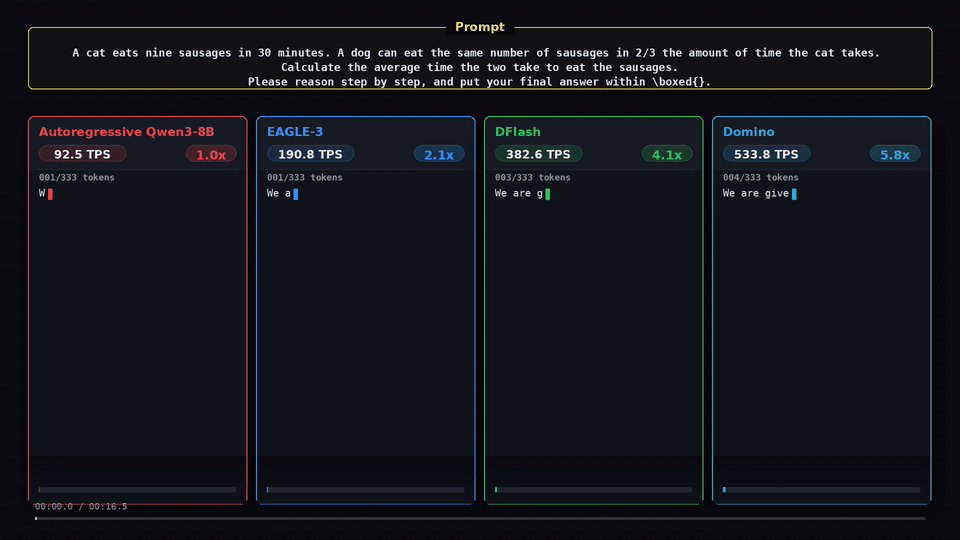Screen dimensions: 960x540
Task: Click the EAGLE-3 panel progress bar
Action: (366, 490)
